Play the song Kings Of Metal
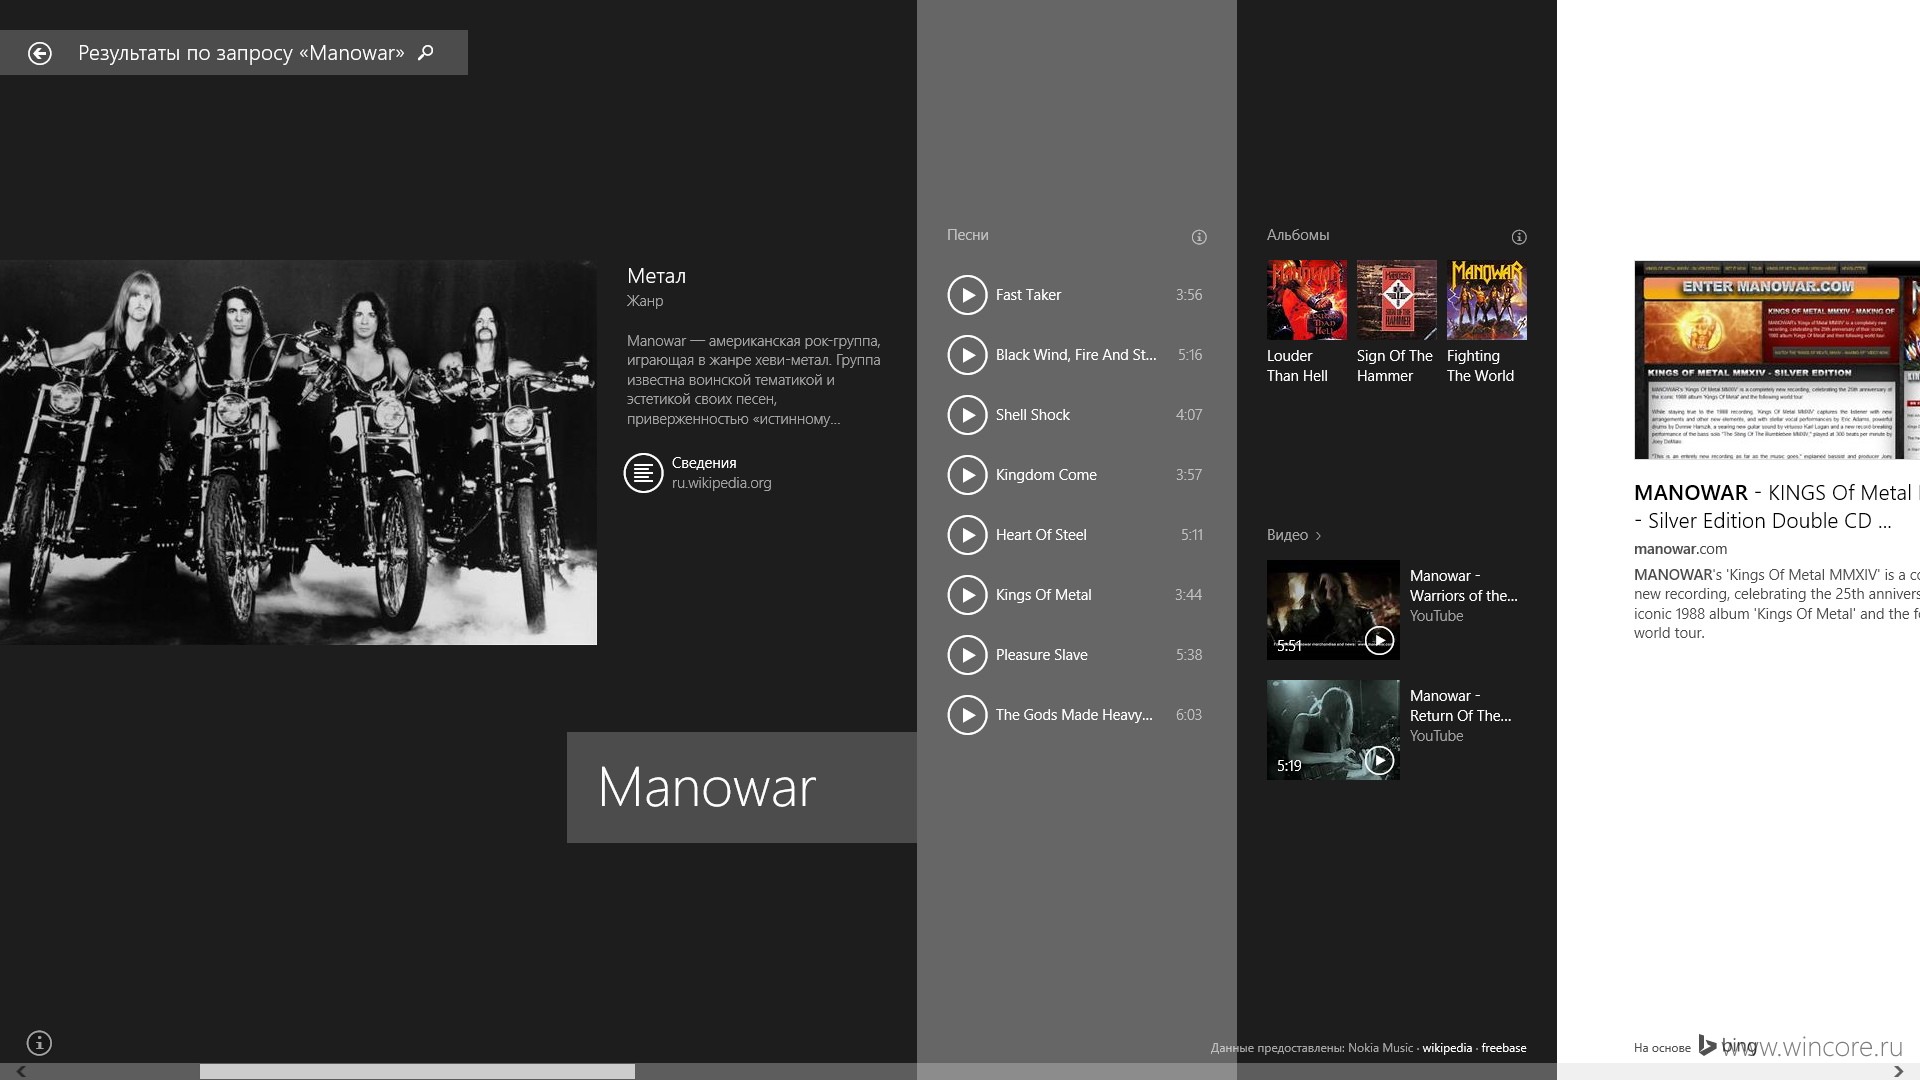 967,595
